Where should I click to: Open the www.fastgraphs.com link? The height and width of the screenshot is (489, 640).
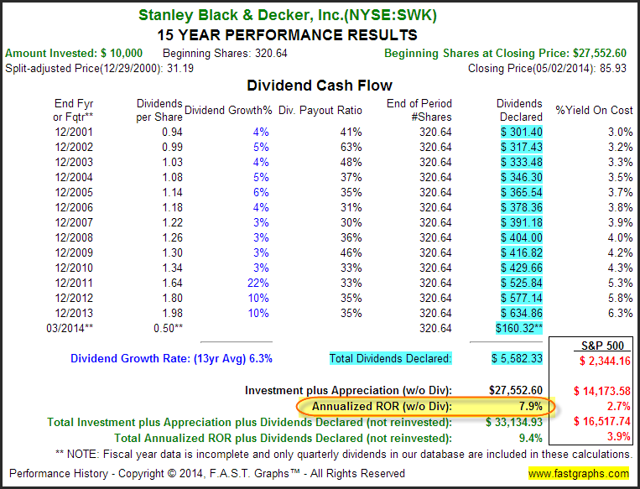pyautogui.click(x=578, y=473)
